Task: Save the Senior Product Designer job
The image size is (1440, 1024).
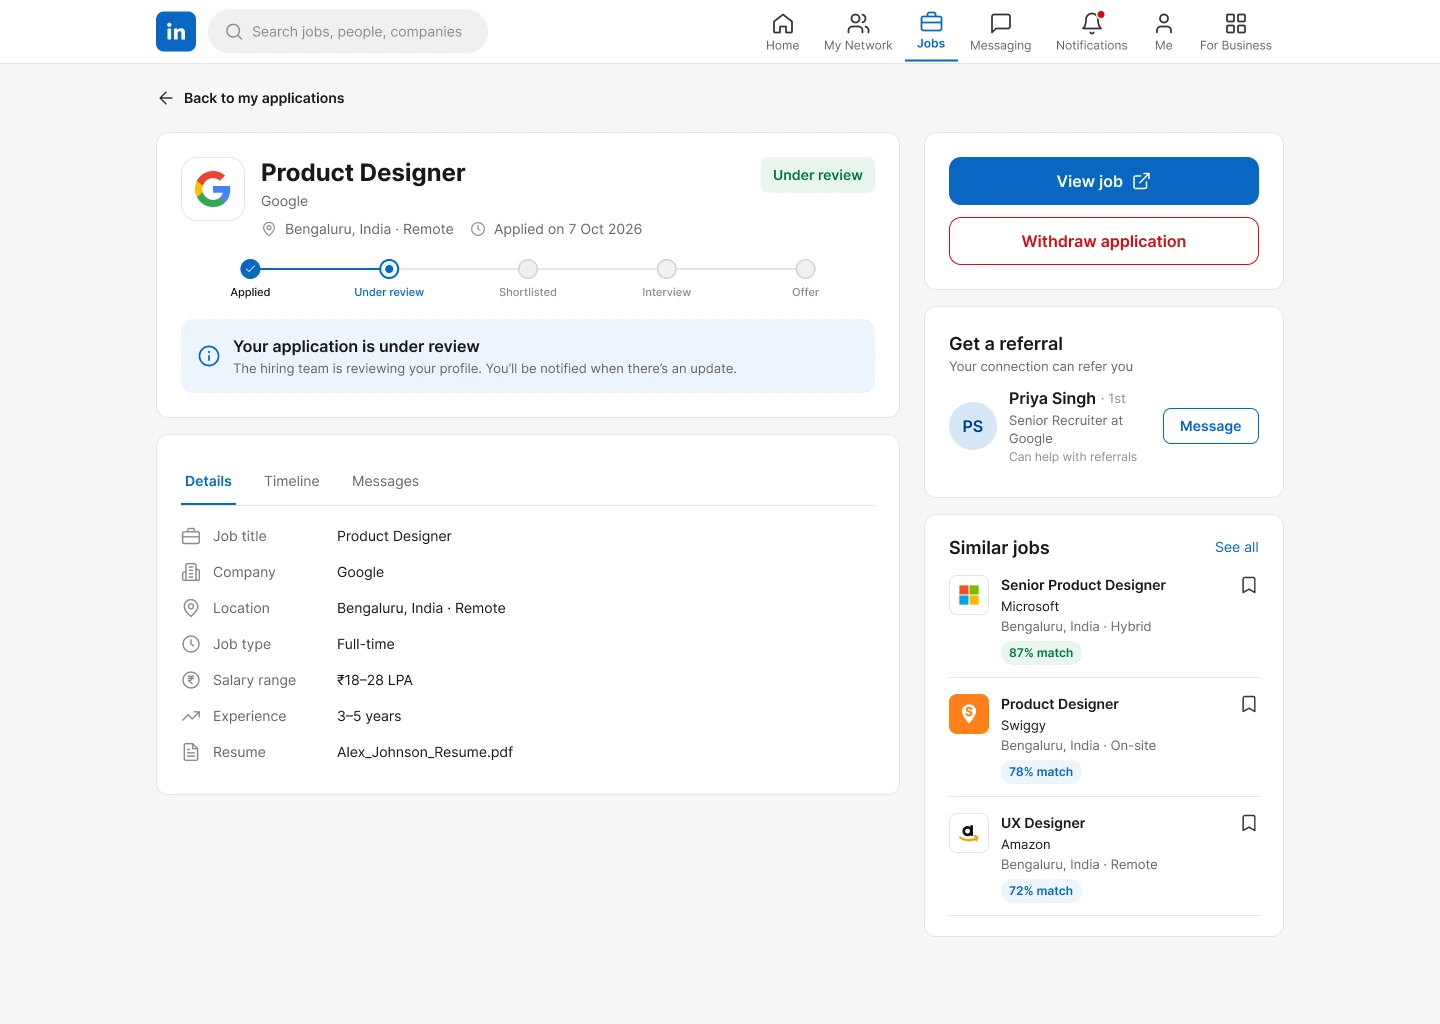Action: point(1249,585)
